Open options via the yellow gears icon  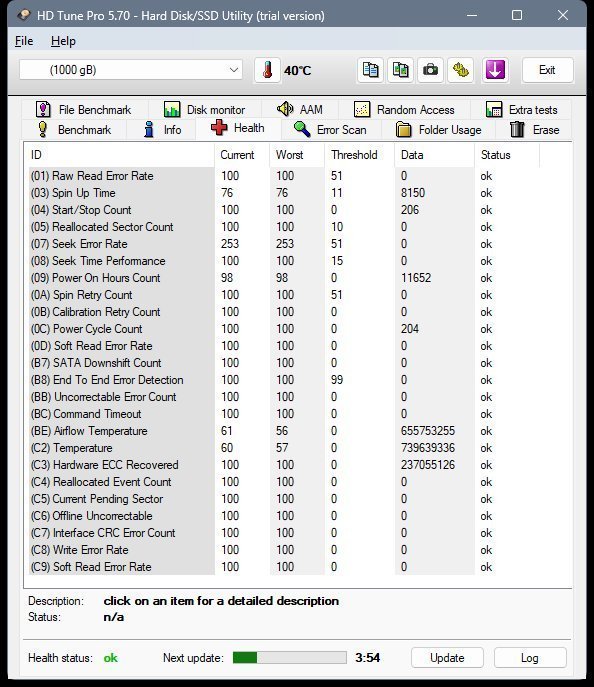point(460,70)
